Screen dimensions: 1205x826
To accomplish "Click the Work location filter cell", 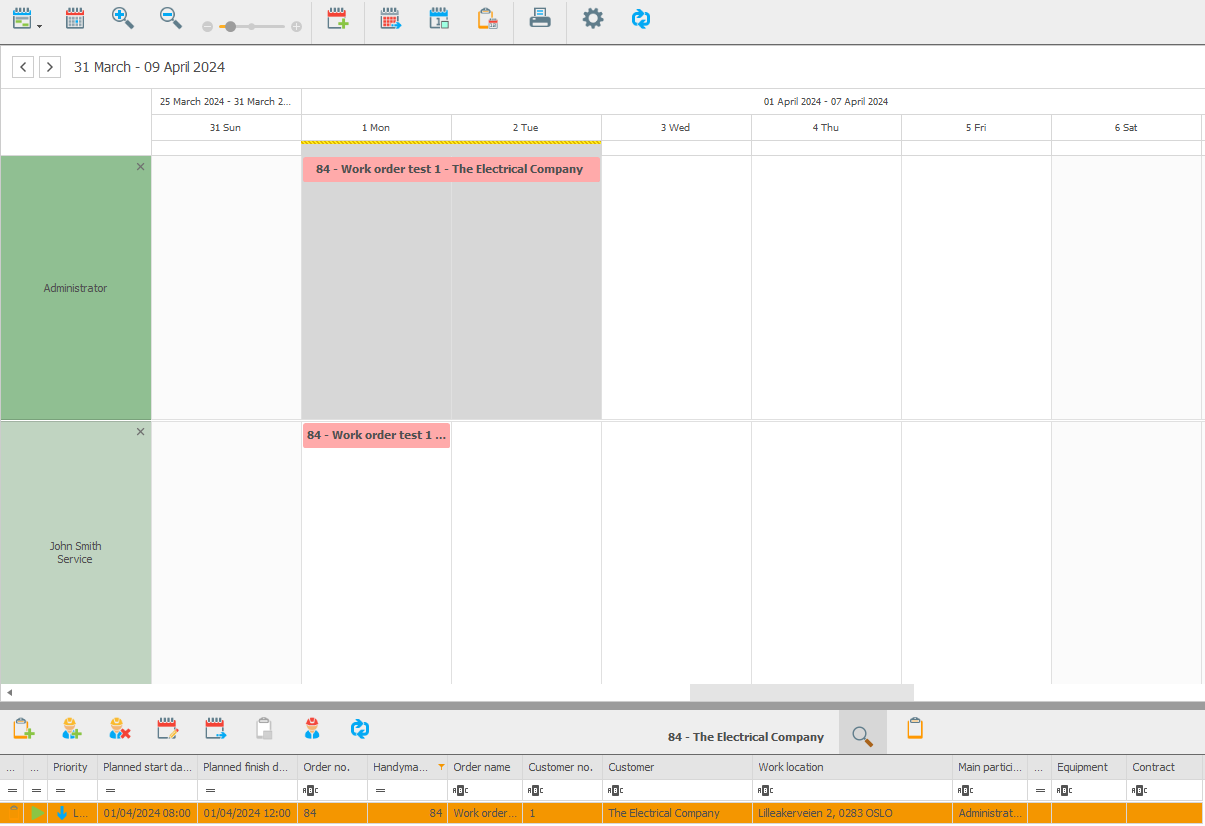I will 853,790.
